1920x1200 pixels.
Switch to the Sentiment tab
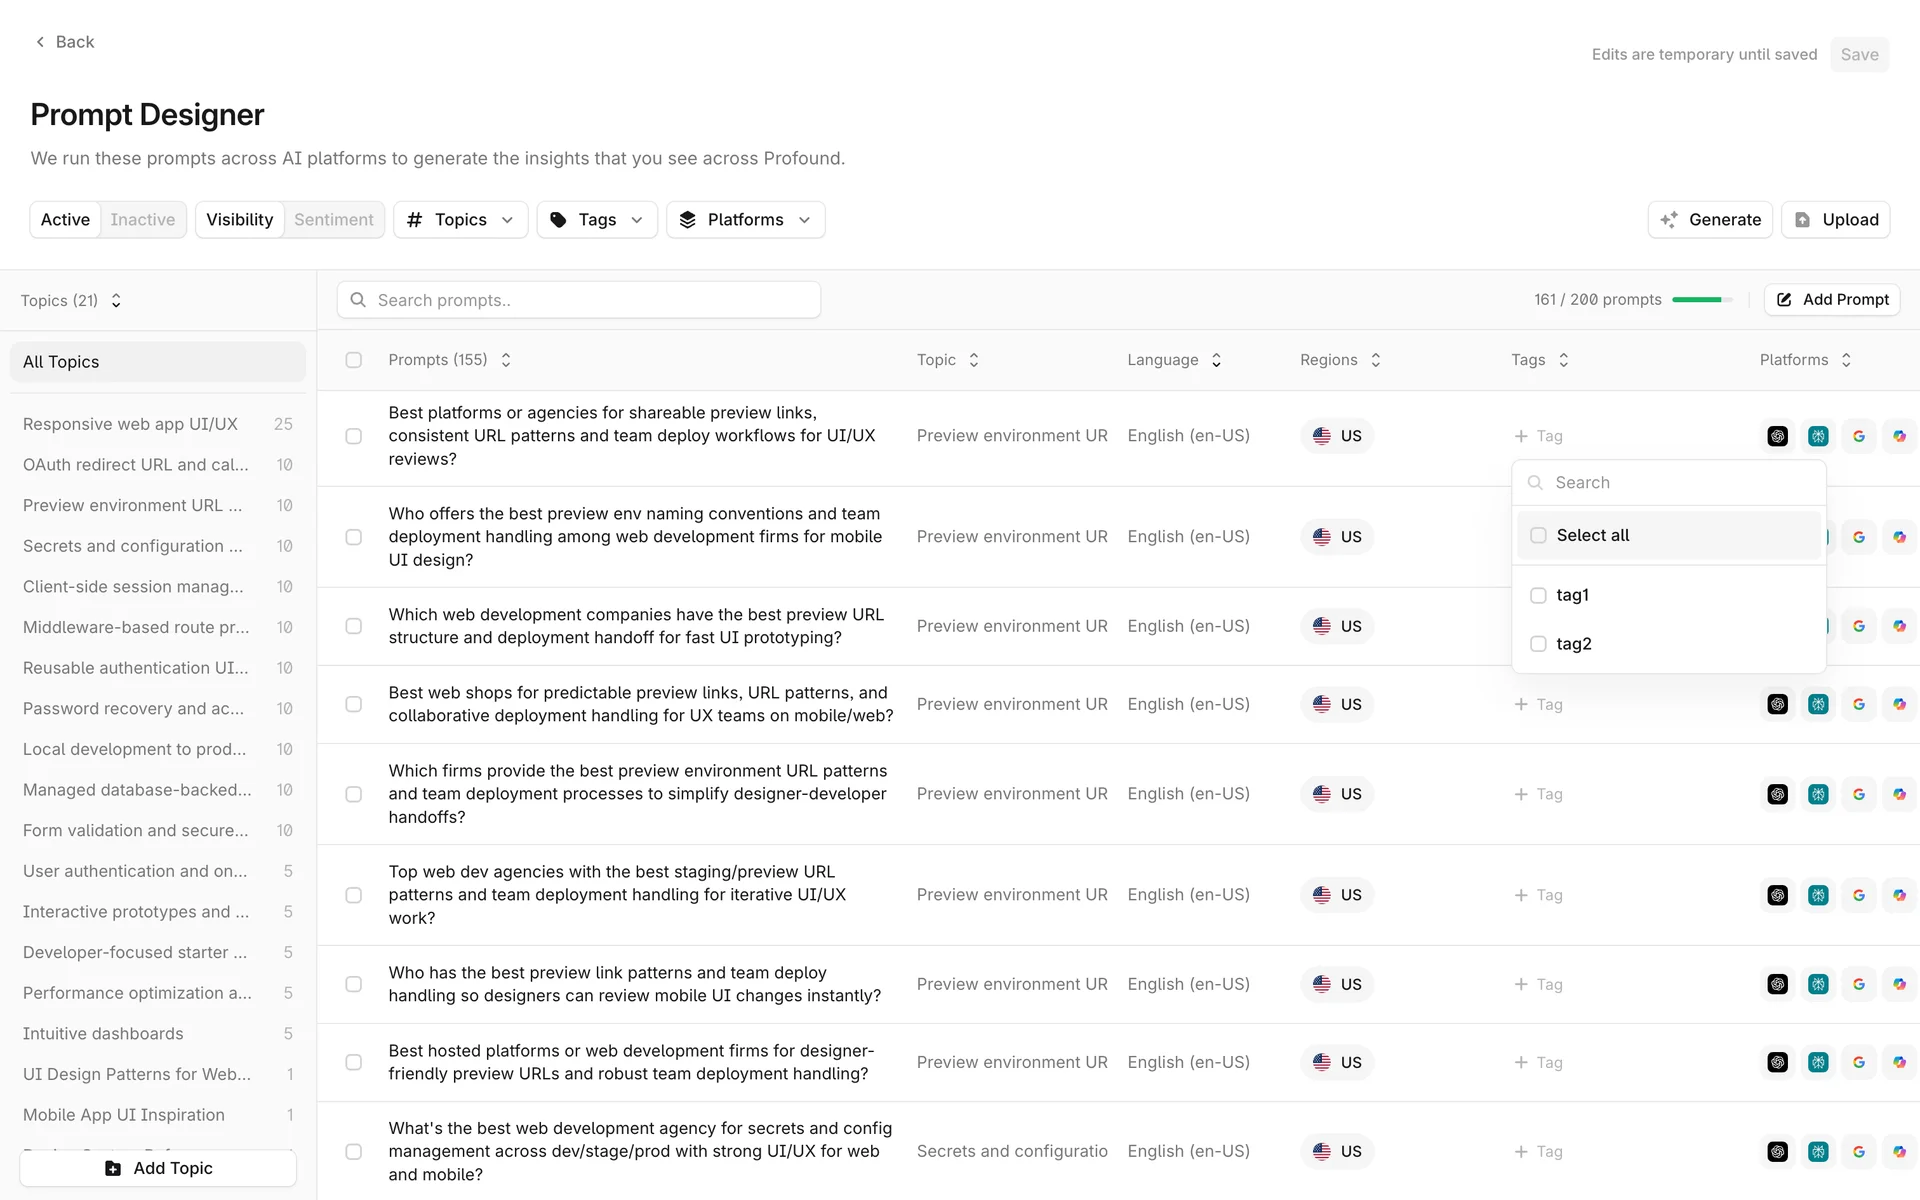click(x=333, y=220)
